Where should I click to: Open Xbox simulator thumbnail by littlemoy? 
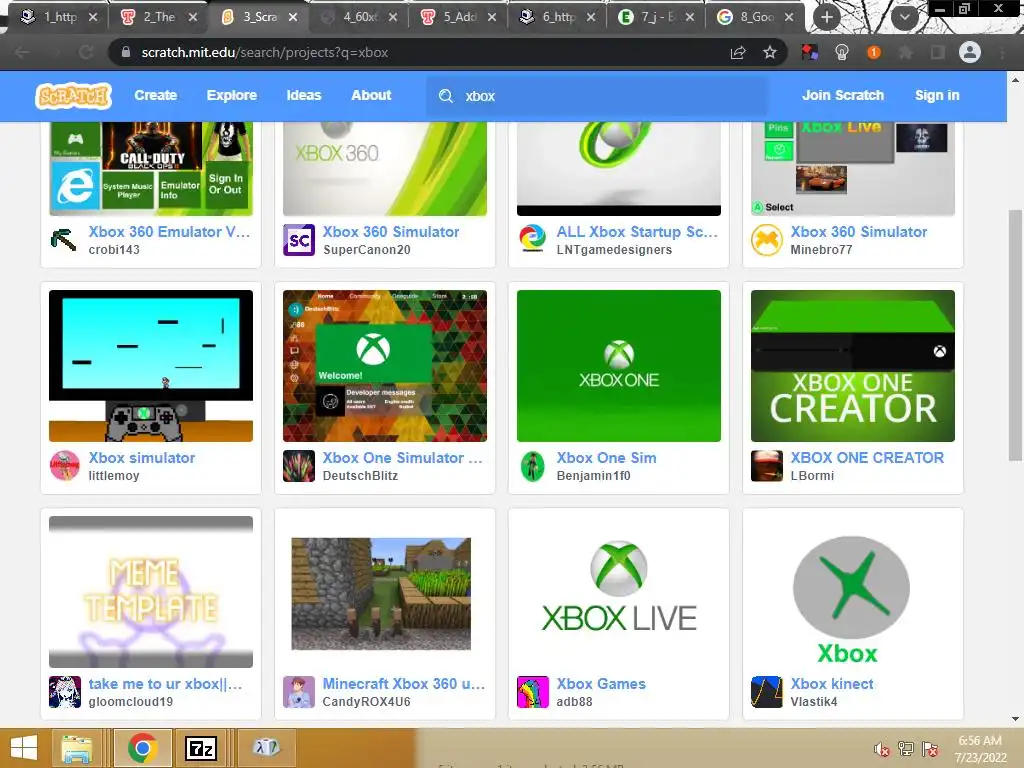click(x=151, y=366)
